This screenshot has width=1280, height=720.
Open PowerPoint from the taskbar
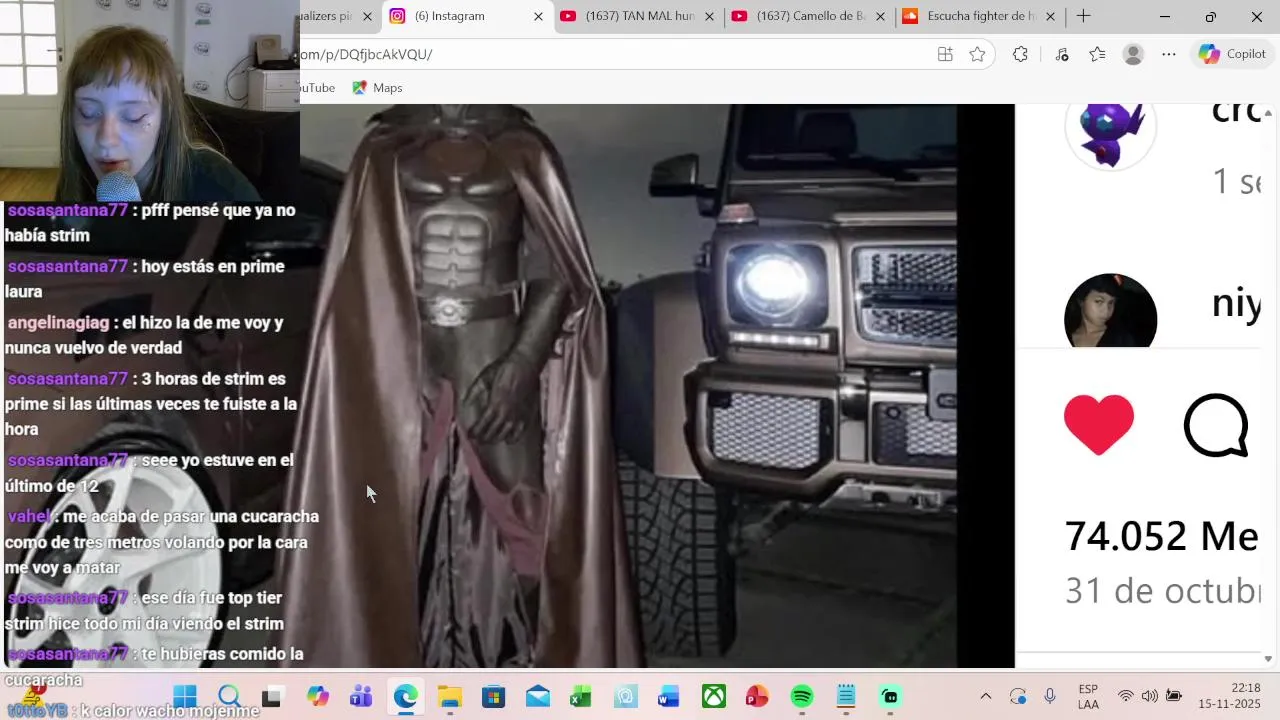click(757, 696)
